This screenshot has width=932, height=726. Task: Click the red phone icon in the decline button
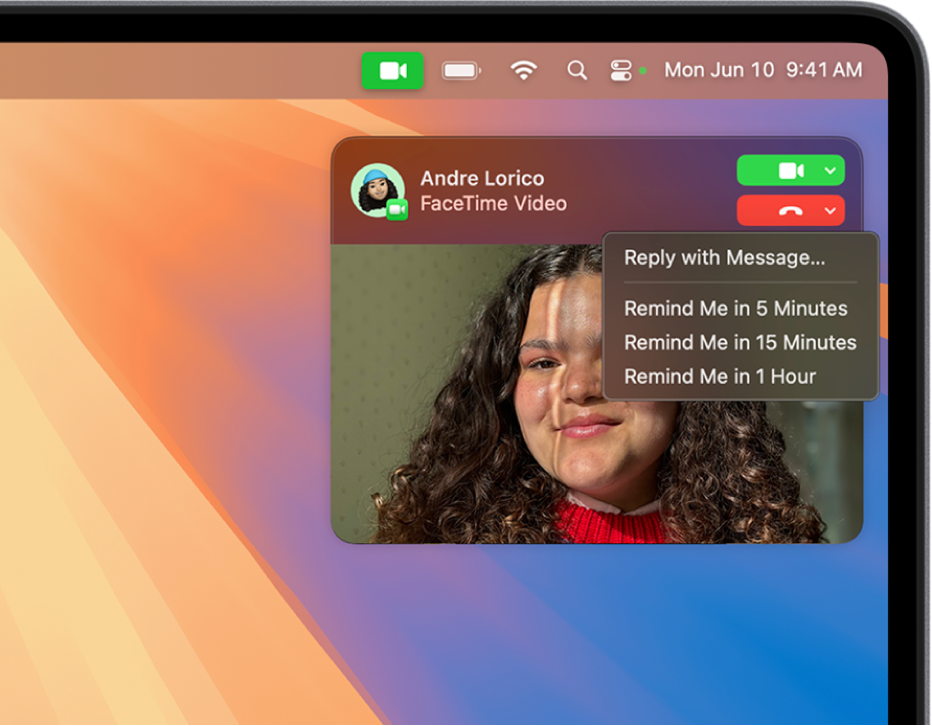(789, 211)
